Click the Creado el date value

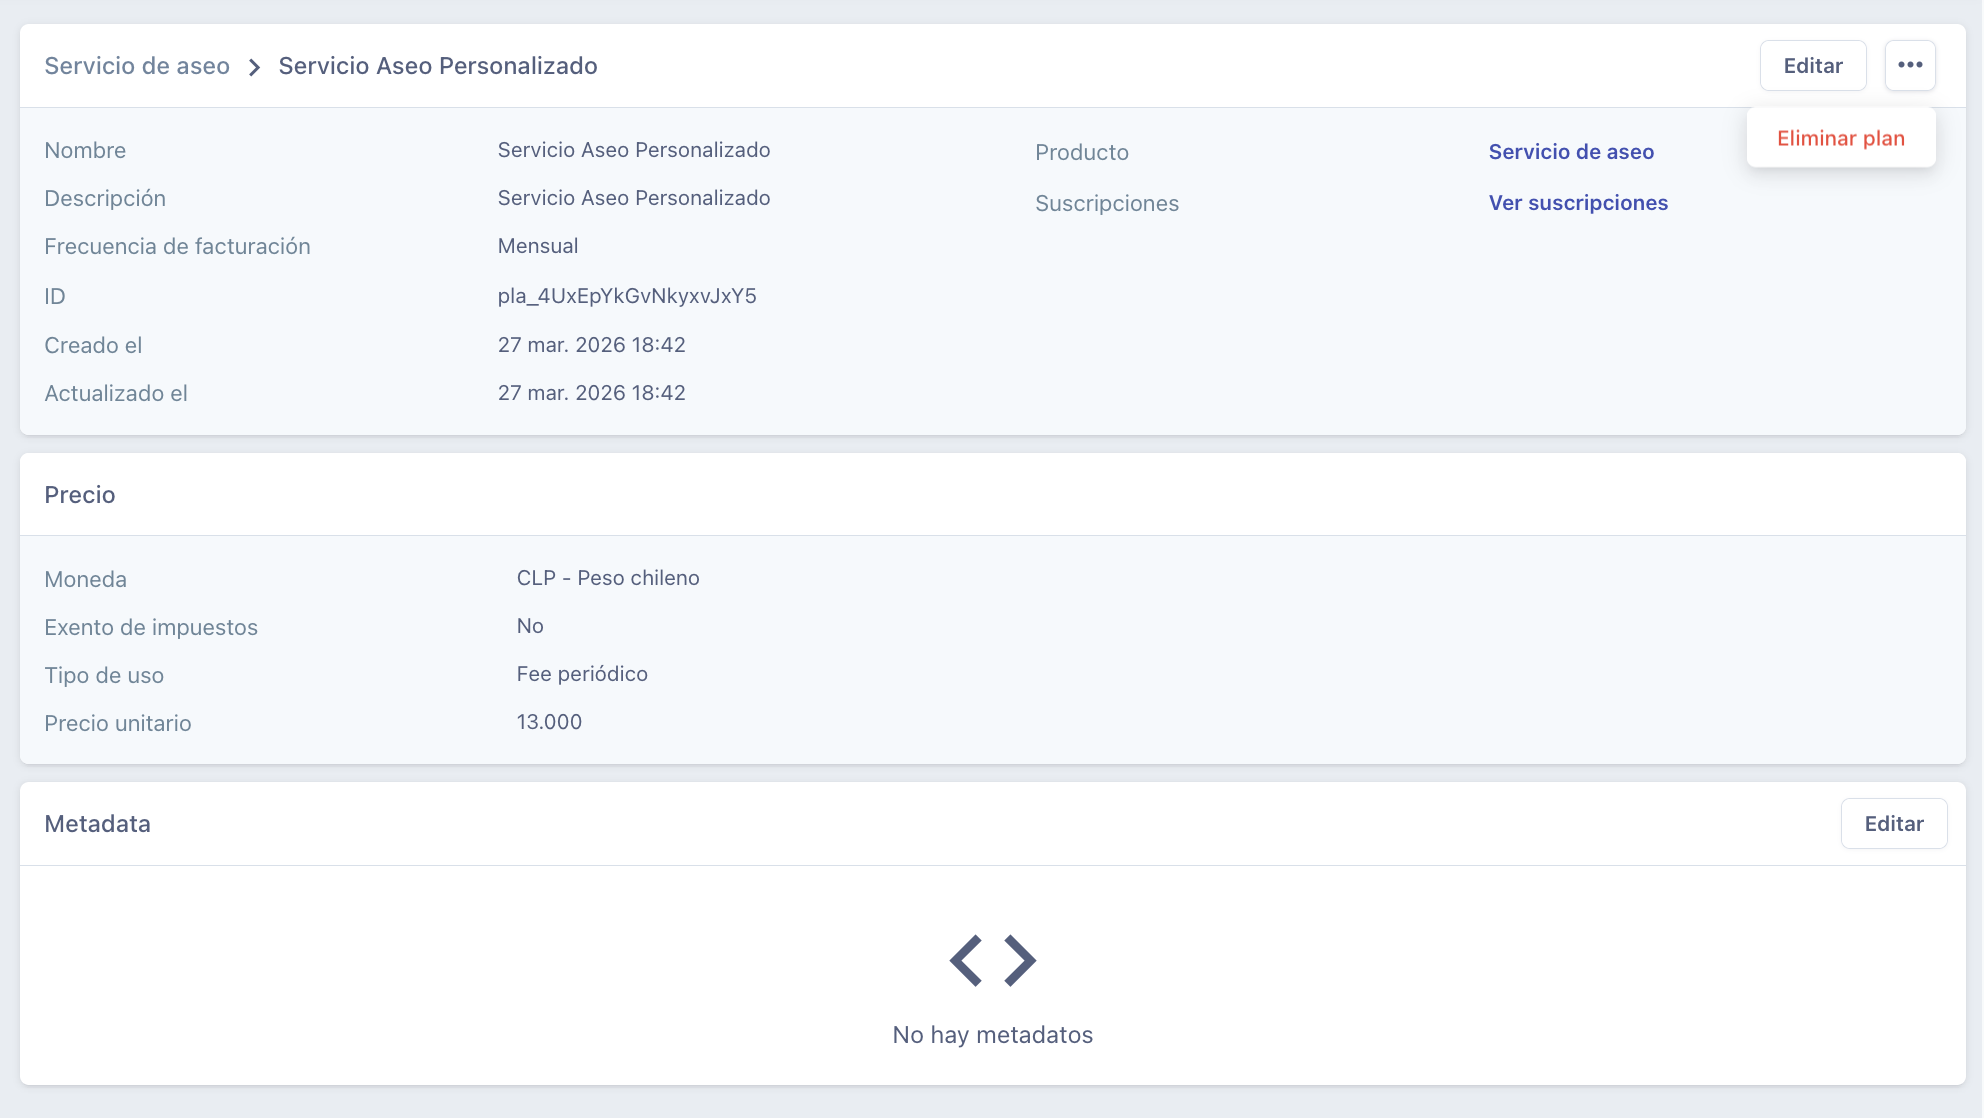pyautogui.click(x=592, y=345)
